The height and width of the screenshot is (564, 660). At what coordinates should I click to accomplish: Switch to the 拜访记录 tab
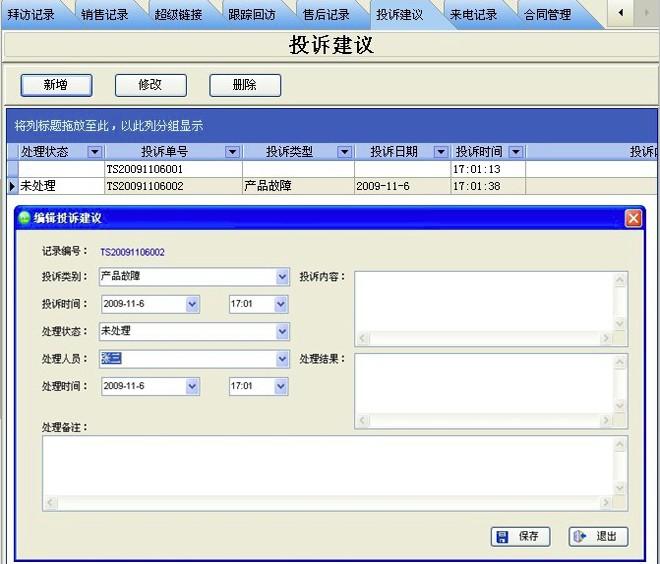coord(31,15)
